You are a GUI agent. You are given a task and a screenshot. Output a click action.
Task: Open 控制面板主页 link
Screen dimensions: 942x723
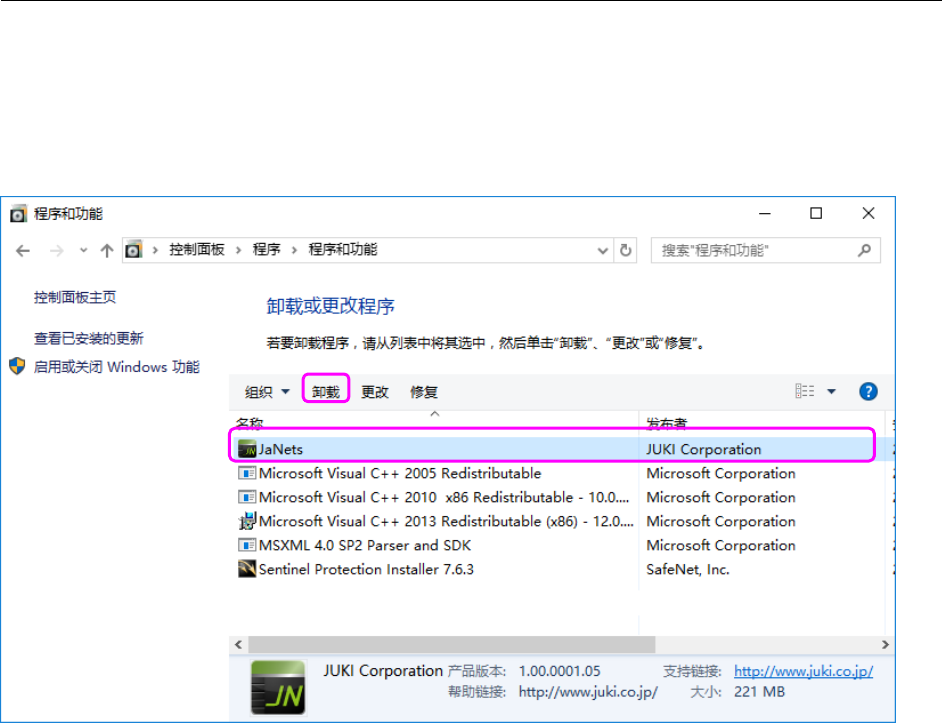point(75,297)
